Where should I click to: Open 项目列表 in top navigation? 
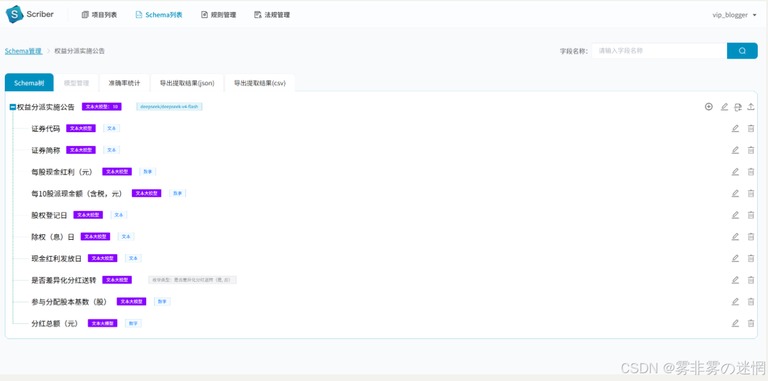coord(99,15)
